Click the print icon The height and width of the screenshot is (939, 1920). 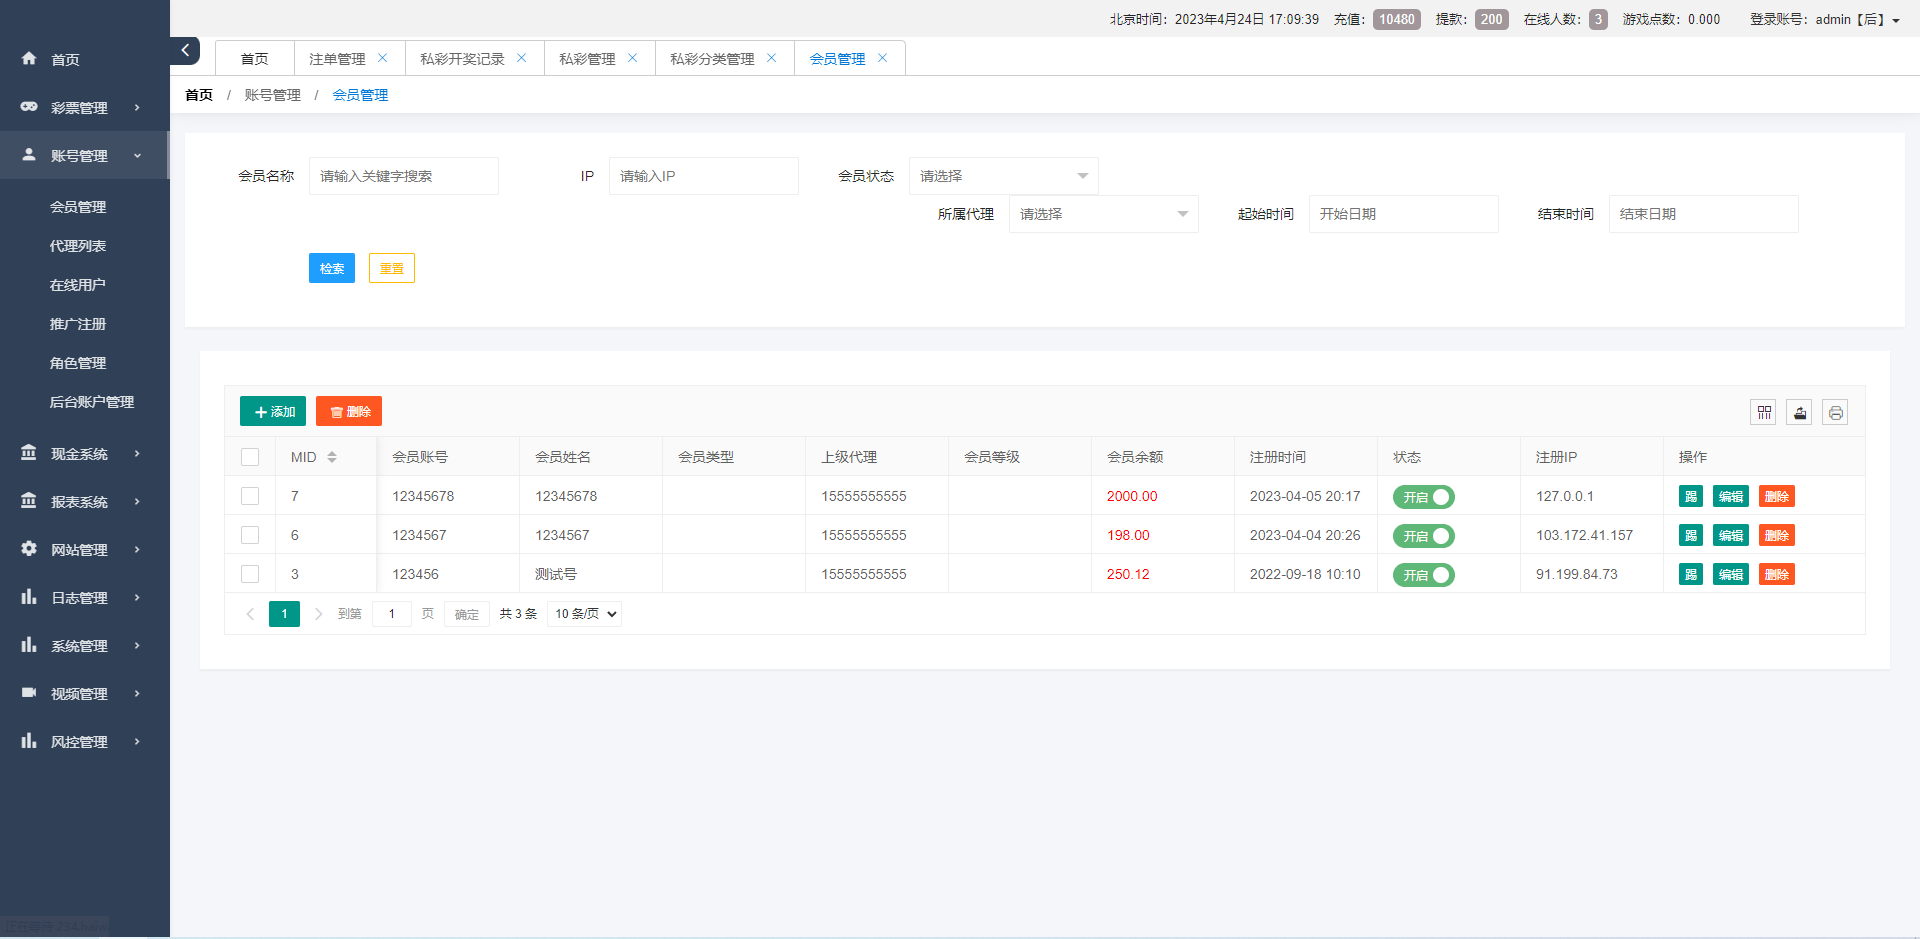tap(1835, 411)
